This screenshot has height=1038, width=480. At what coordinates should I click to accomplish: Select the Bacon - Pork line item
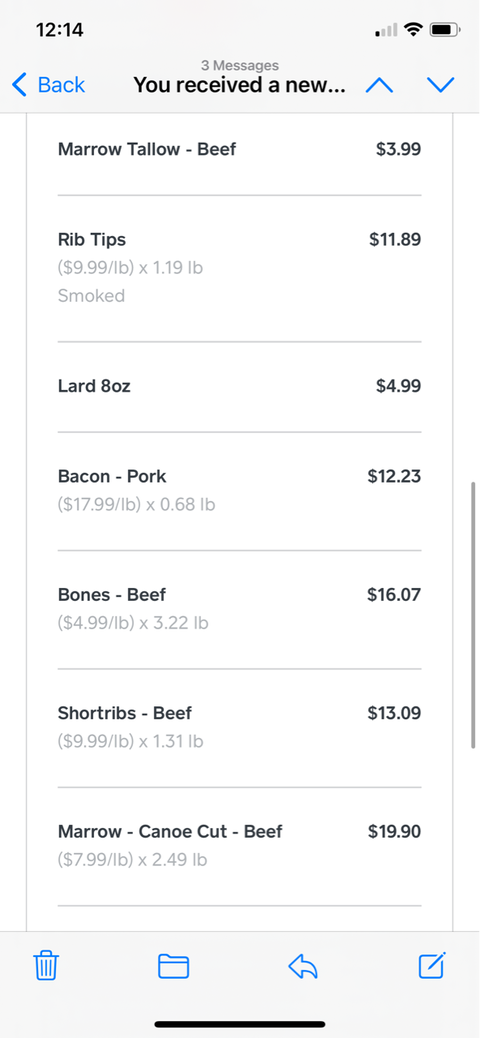240,491
